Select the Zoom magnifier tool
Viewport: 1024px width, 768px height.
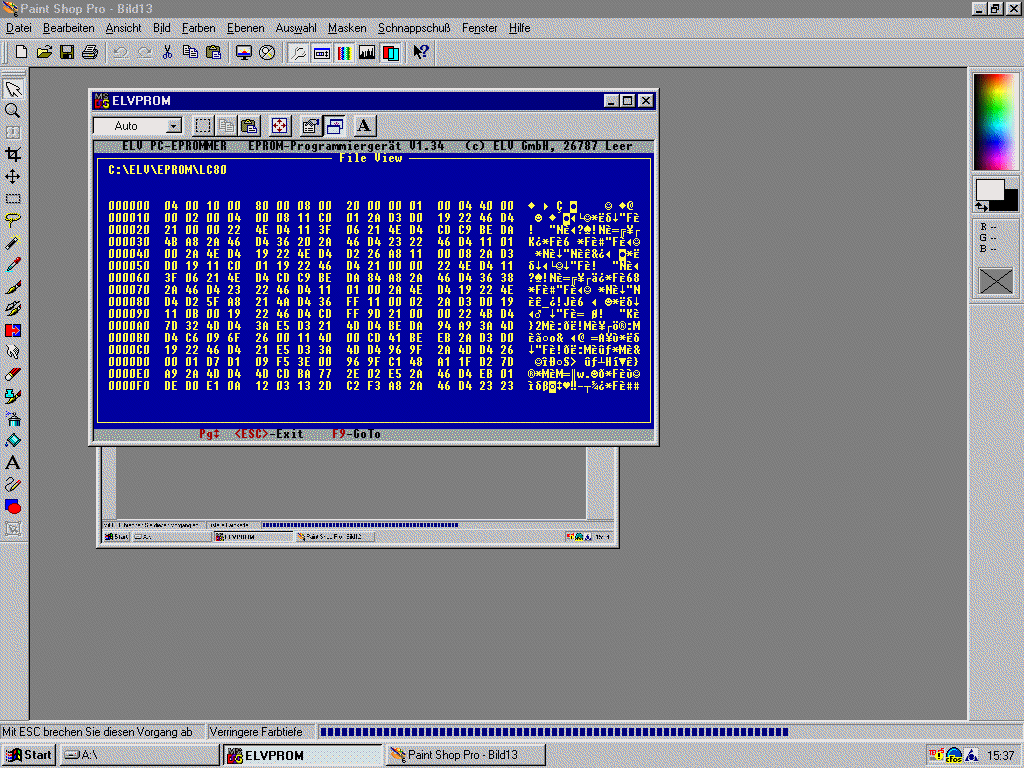tap(13, 110)
